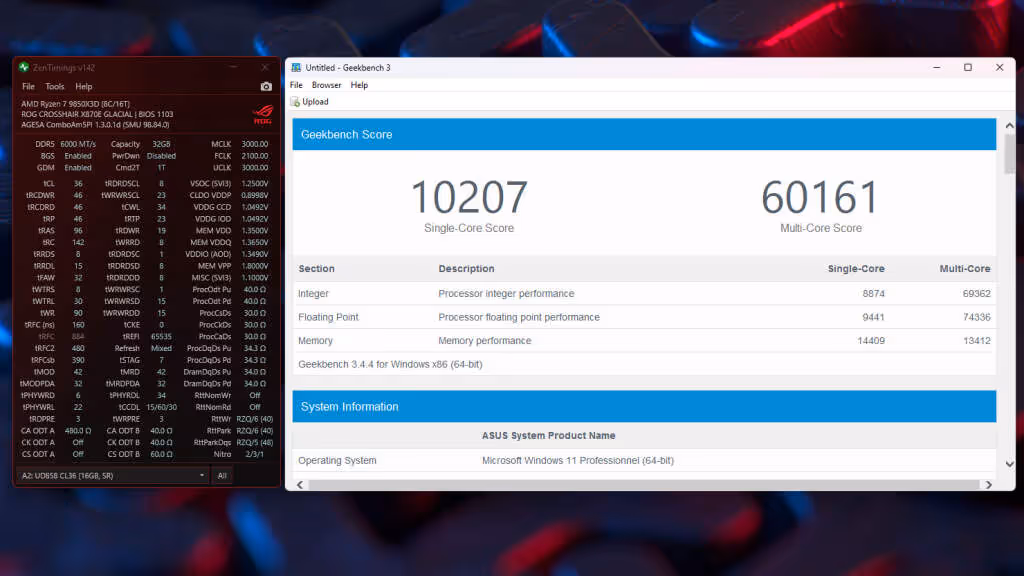This screenshot has height=576, width=1024.
Task: Click Integer multi-core value 69362
Action: [x=976, y=293]
